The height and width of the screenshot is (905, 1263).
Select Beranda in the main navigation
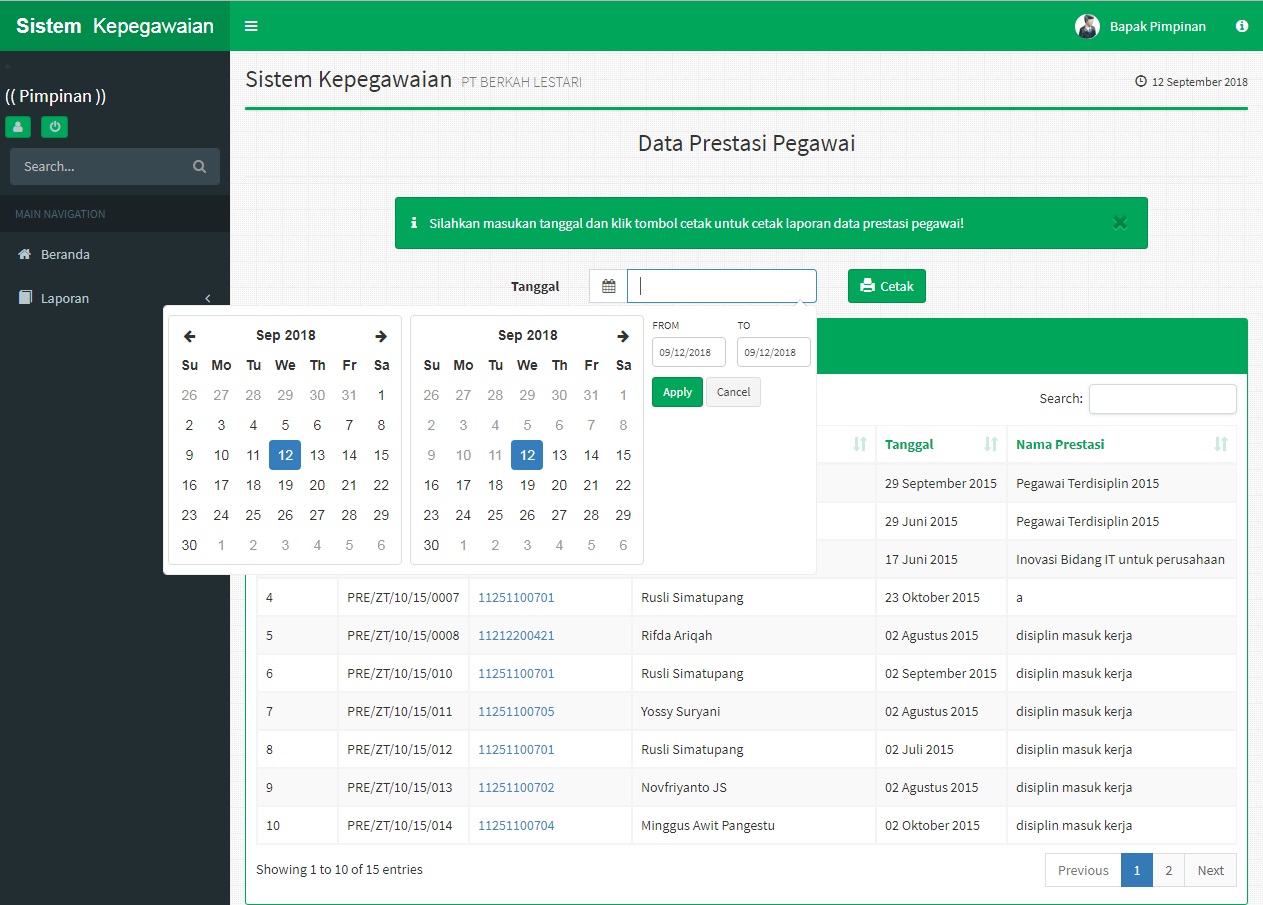[x=64, y=254]
